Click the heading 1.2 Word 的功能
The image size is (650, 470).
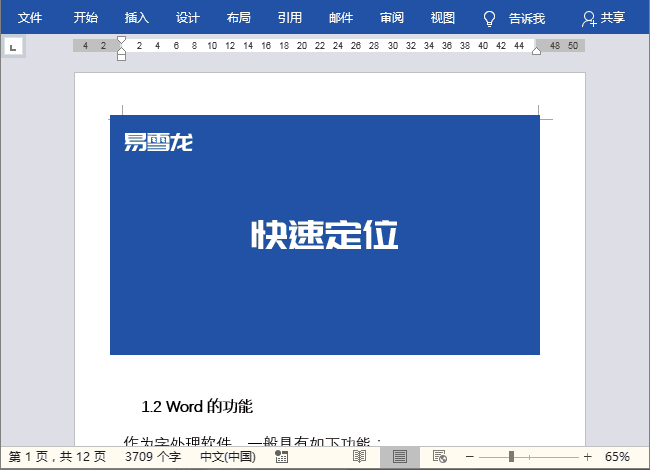197,406
